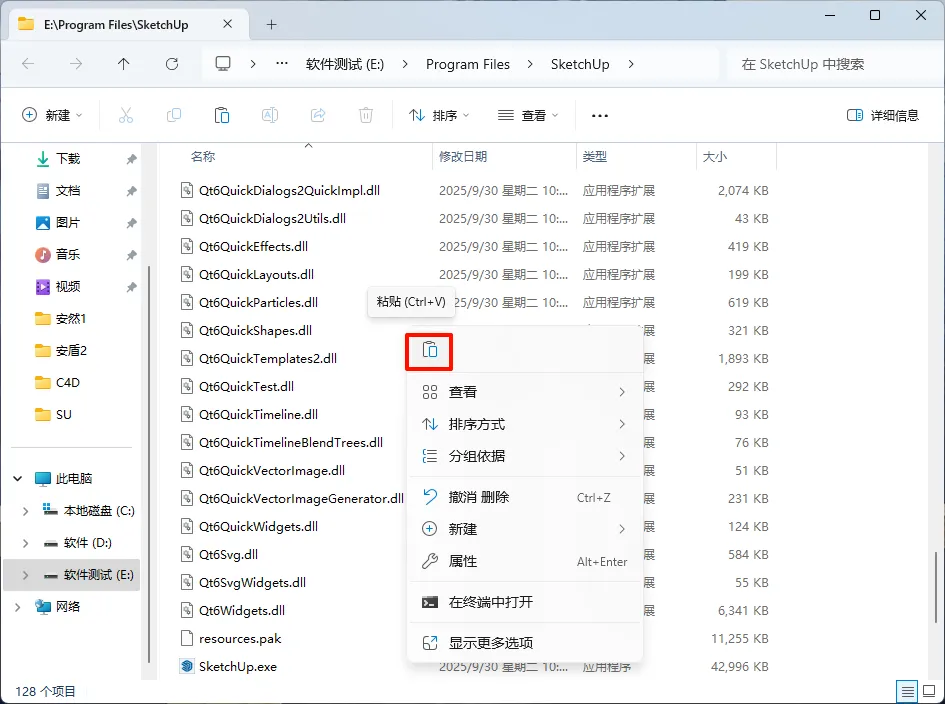Click the chevron after SketchUp in the address bar

pyautogui.click(x=631, y=64)
